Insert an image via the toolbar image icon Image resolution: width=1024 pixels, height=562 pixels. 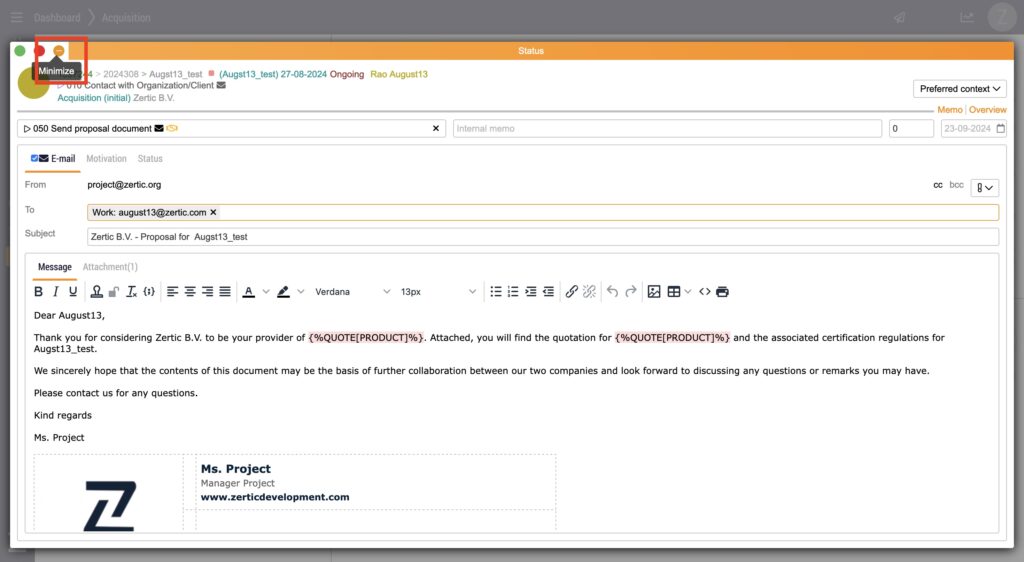click(654, 292)
